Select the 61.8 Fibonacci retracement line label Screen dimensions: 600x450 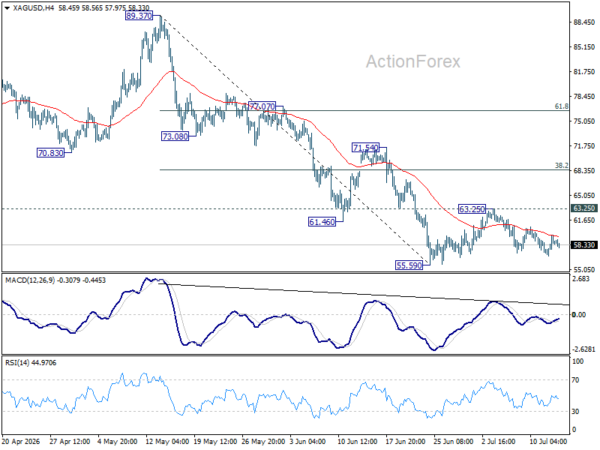coord(561,106)
